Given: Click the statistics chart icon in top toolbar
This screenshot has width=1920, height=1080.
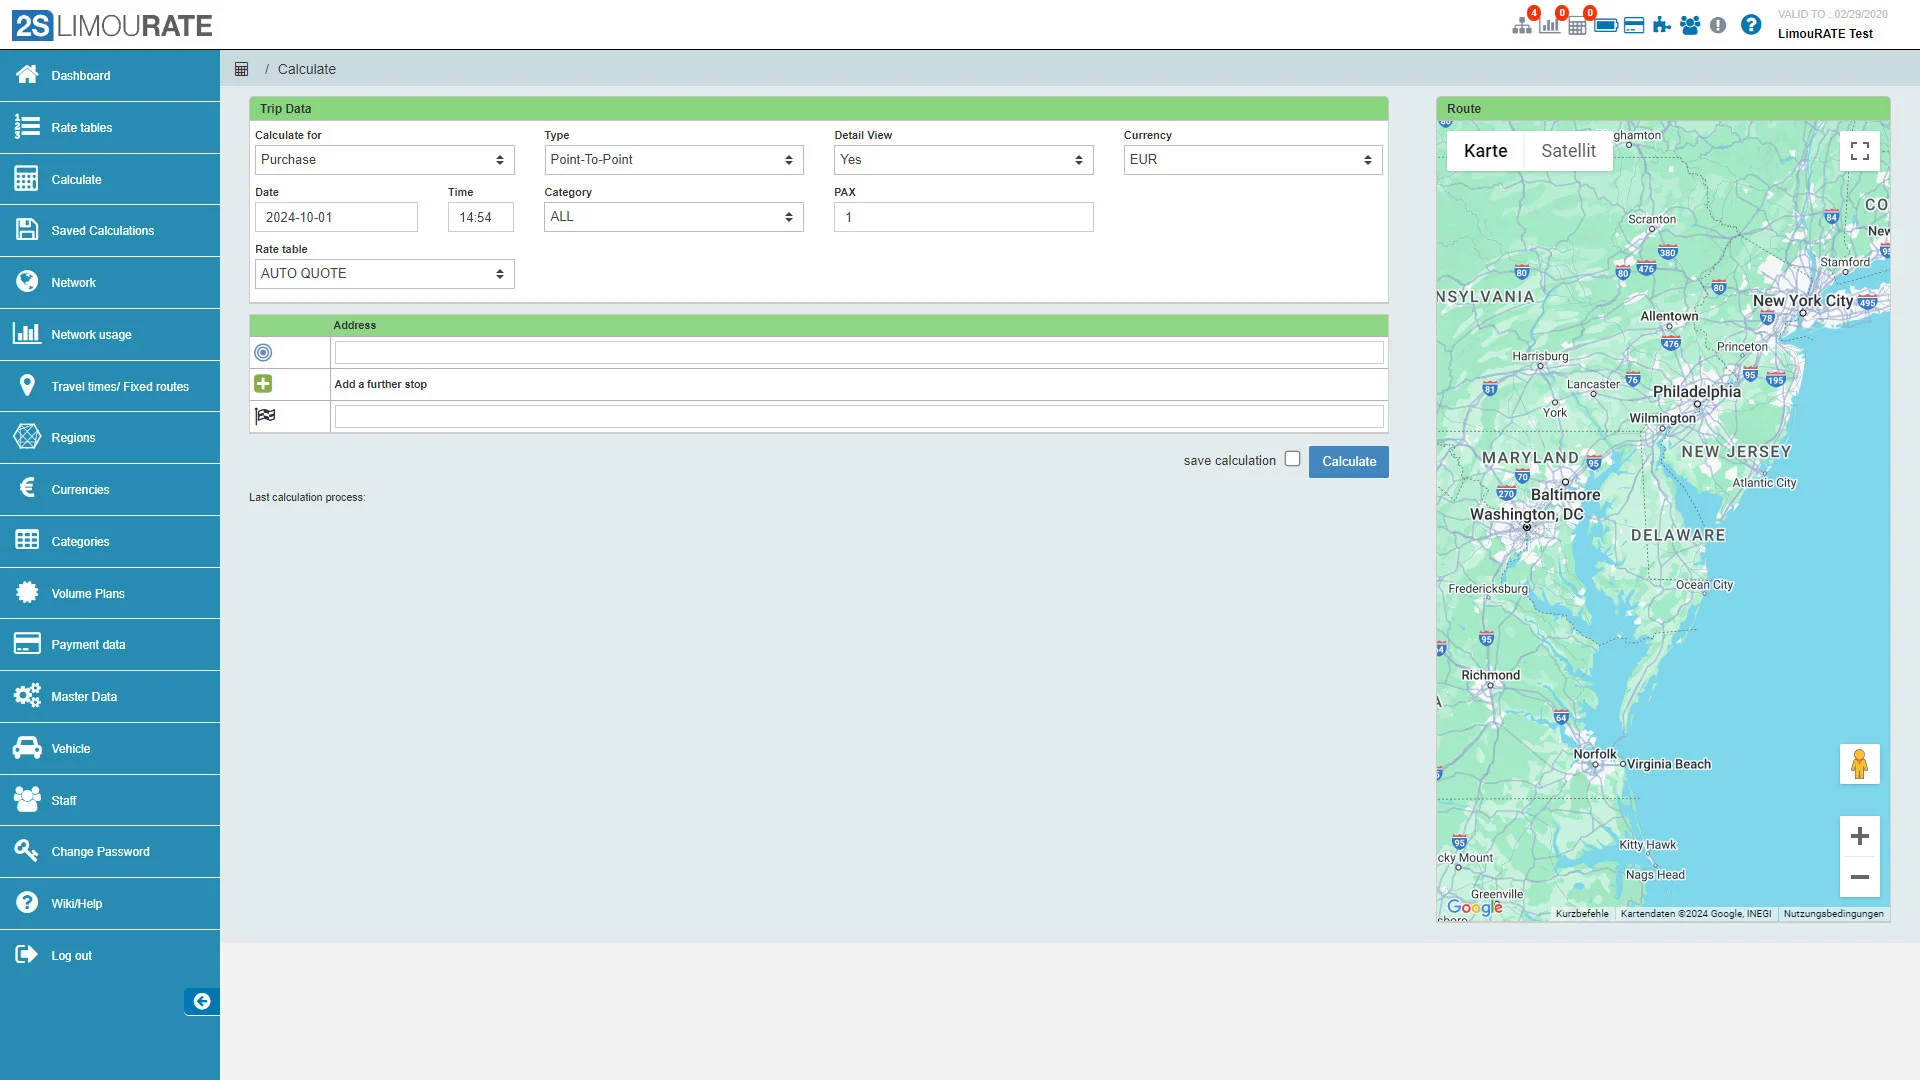Looking at the screenshot, I should pos(1551,25).
